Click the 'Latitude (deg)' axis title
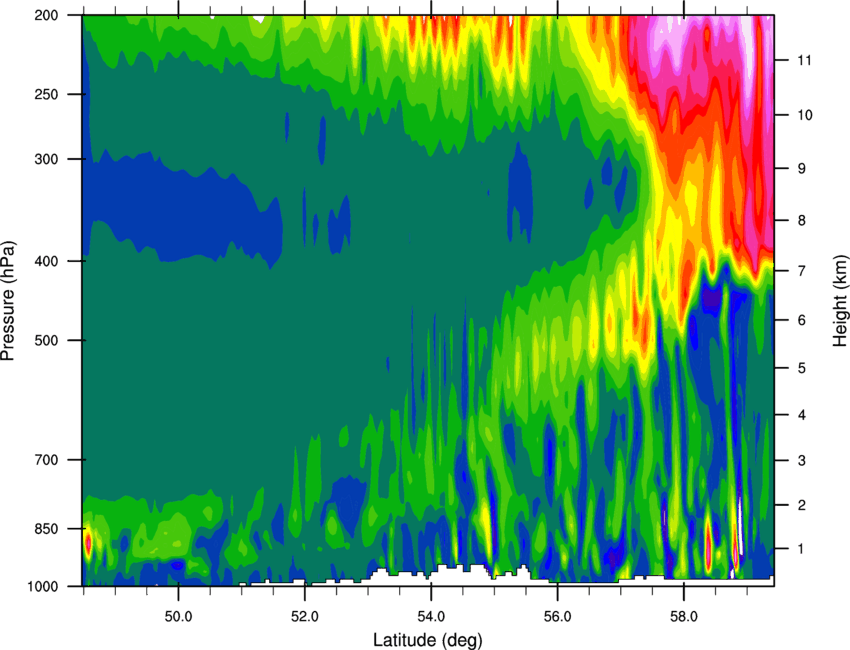Viewport: 850px width, 650px height. [x=428, y=640]
